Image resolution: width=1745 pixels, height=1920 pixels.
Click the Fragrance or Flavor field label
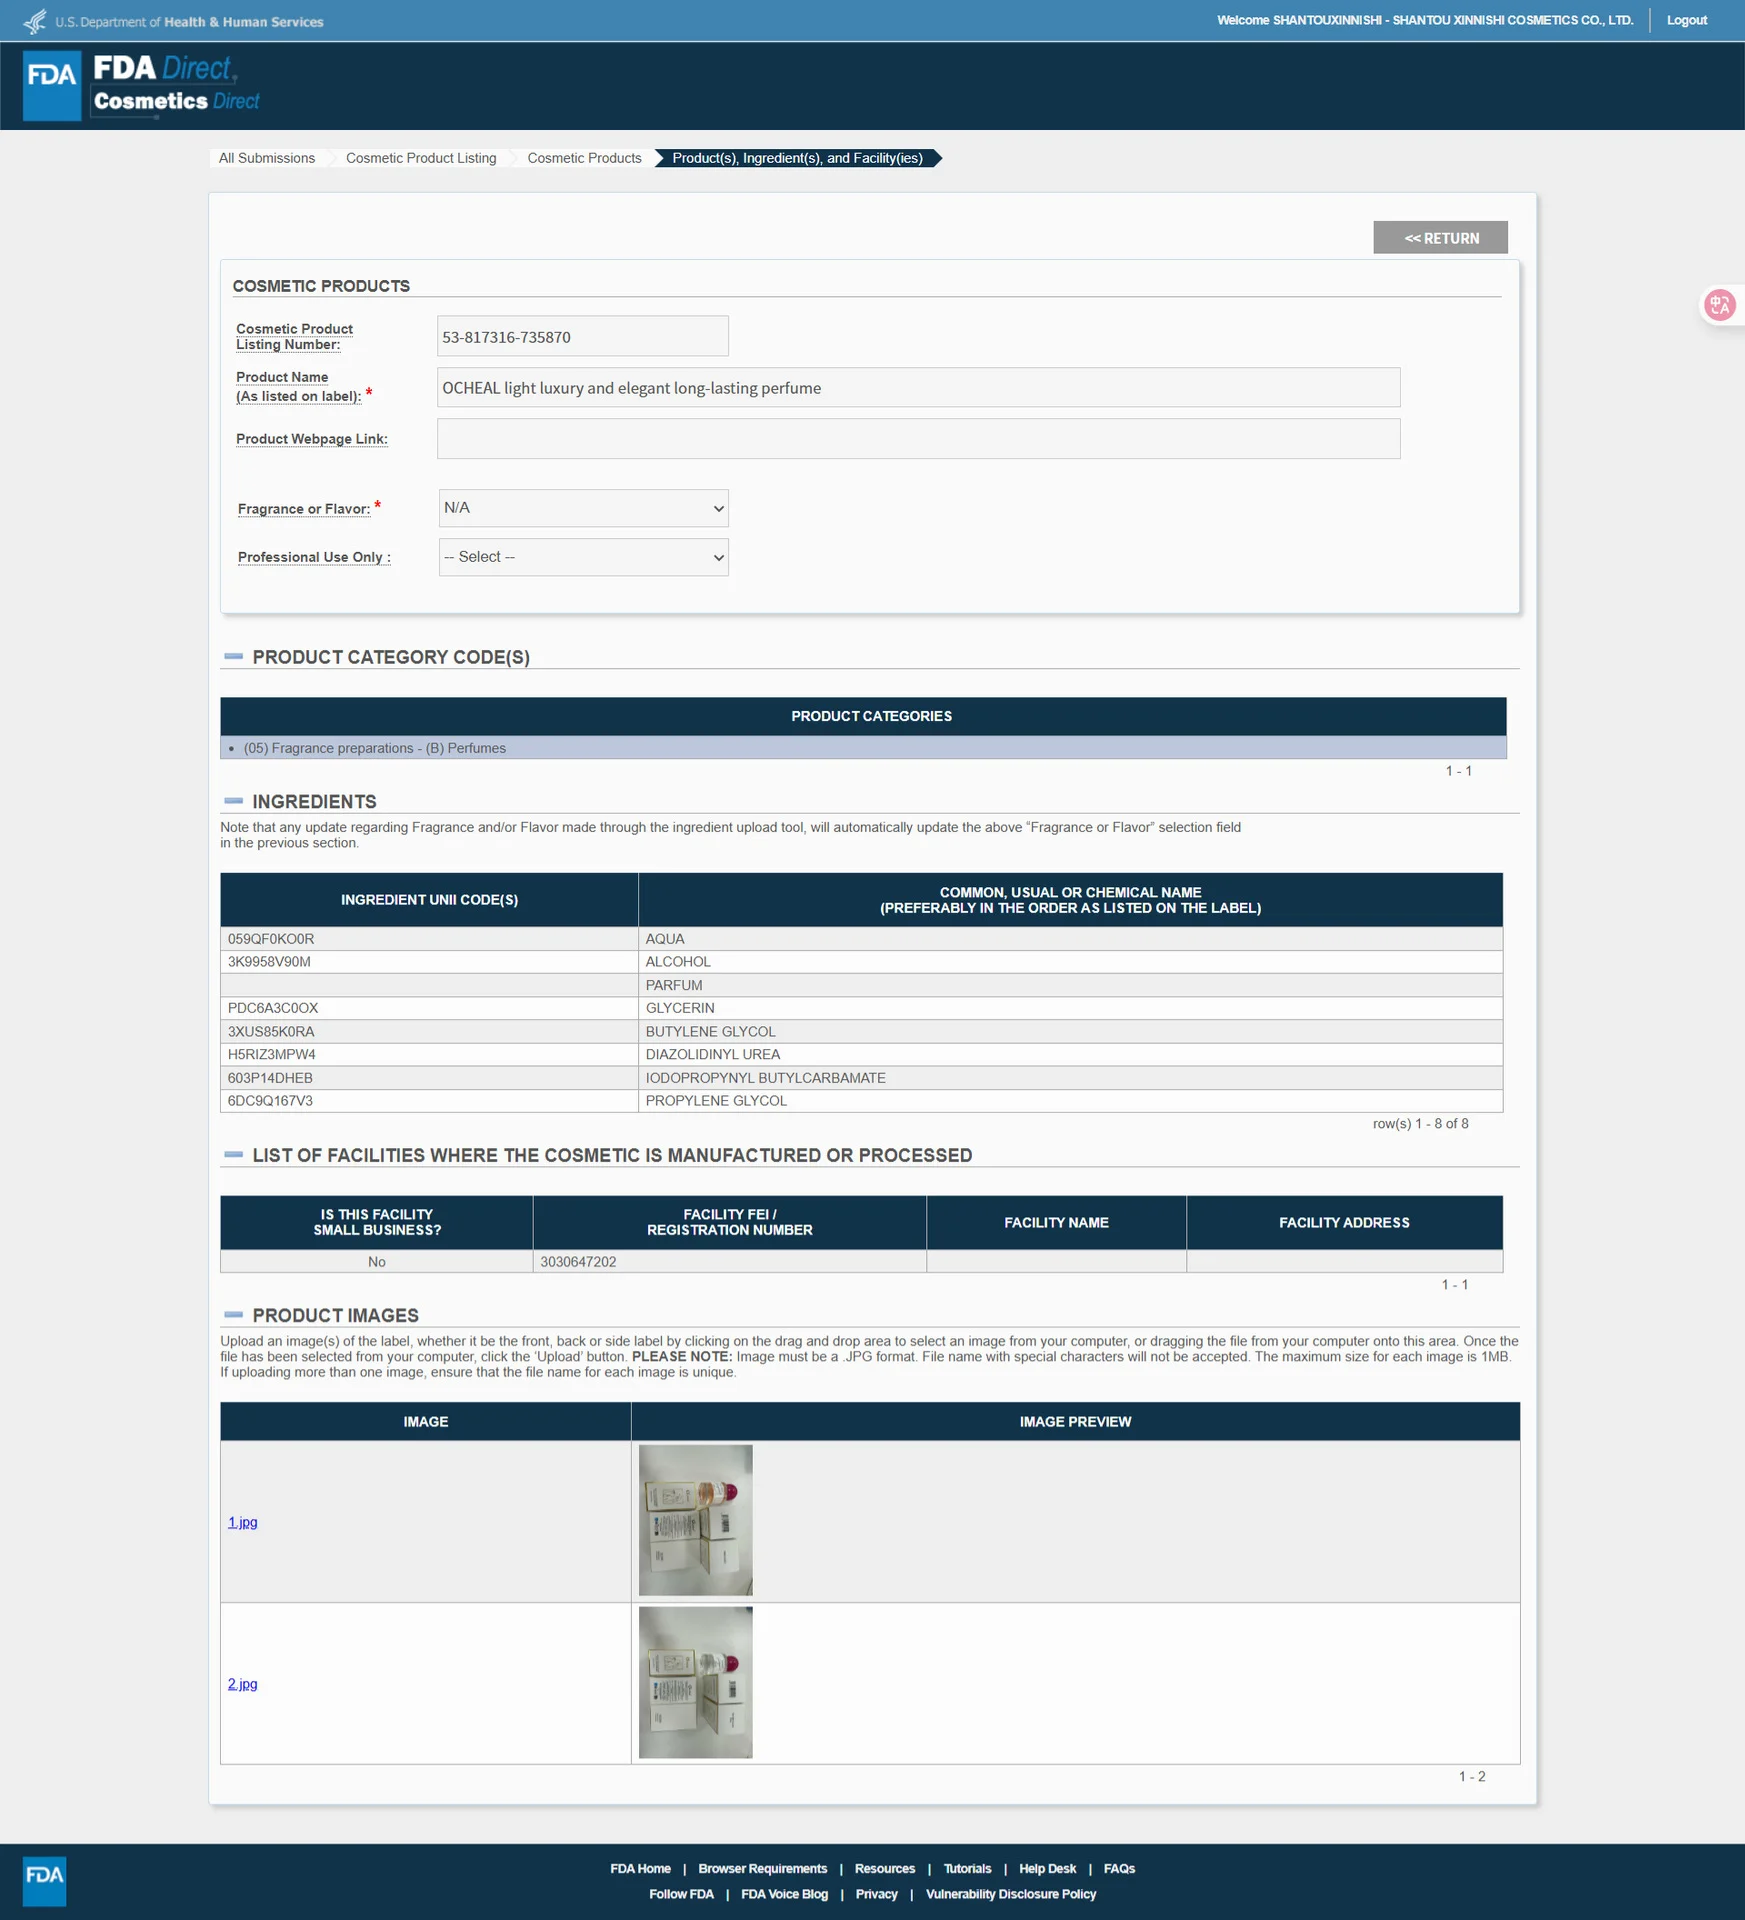click(x=304, y=509)
